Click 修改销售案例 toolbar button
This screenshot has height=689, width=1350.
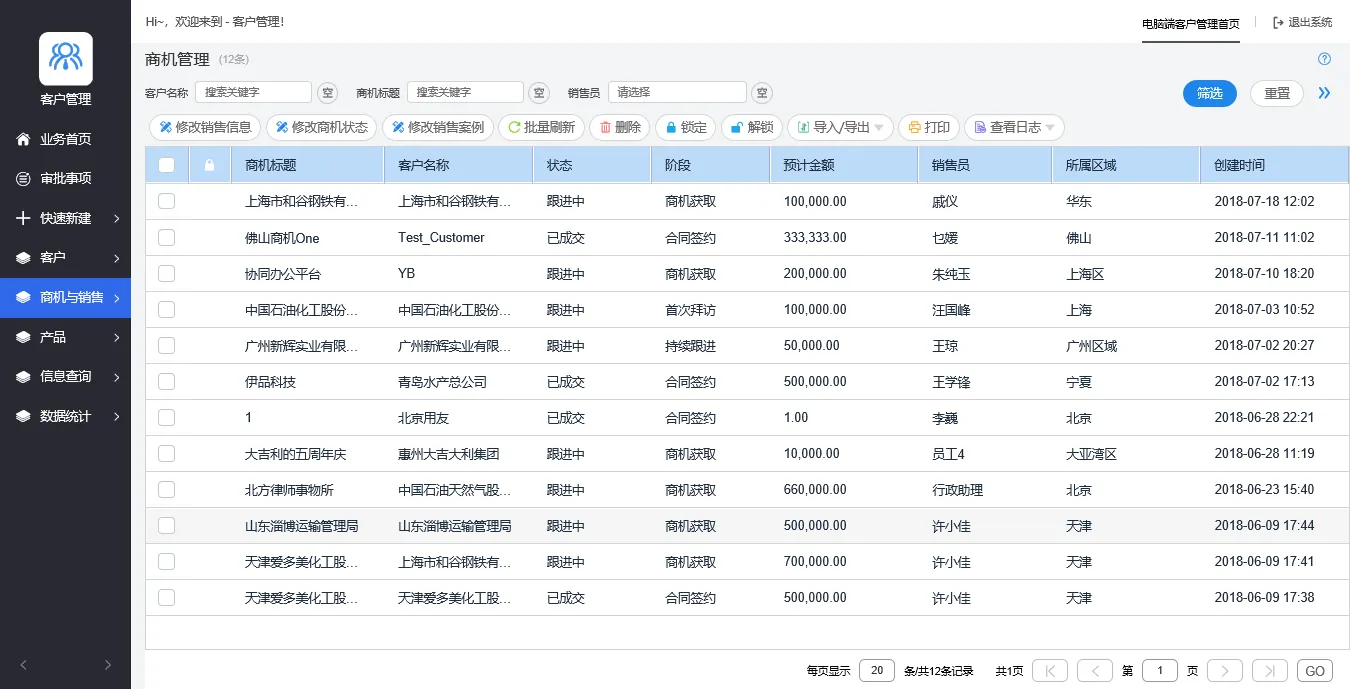point(438,127)
